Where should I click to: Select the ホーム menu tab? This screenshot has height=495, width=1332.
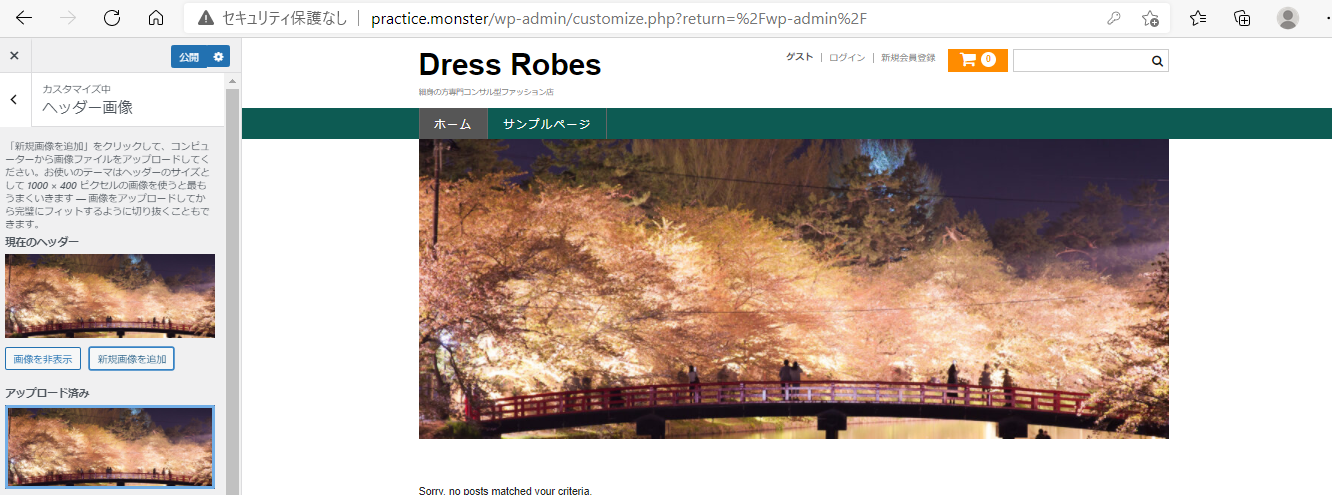point(453,124)
